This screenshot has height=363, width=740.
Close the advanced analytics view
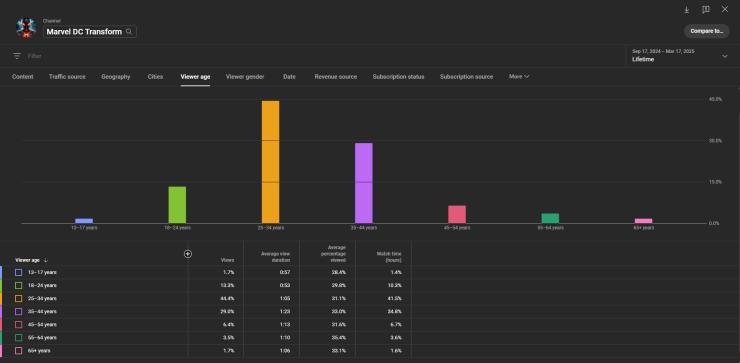pyautogui.click(x=724, y=9)
